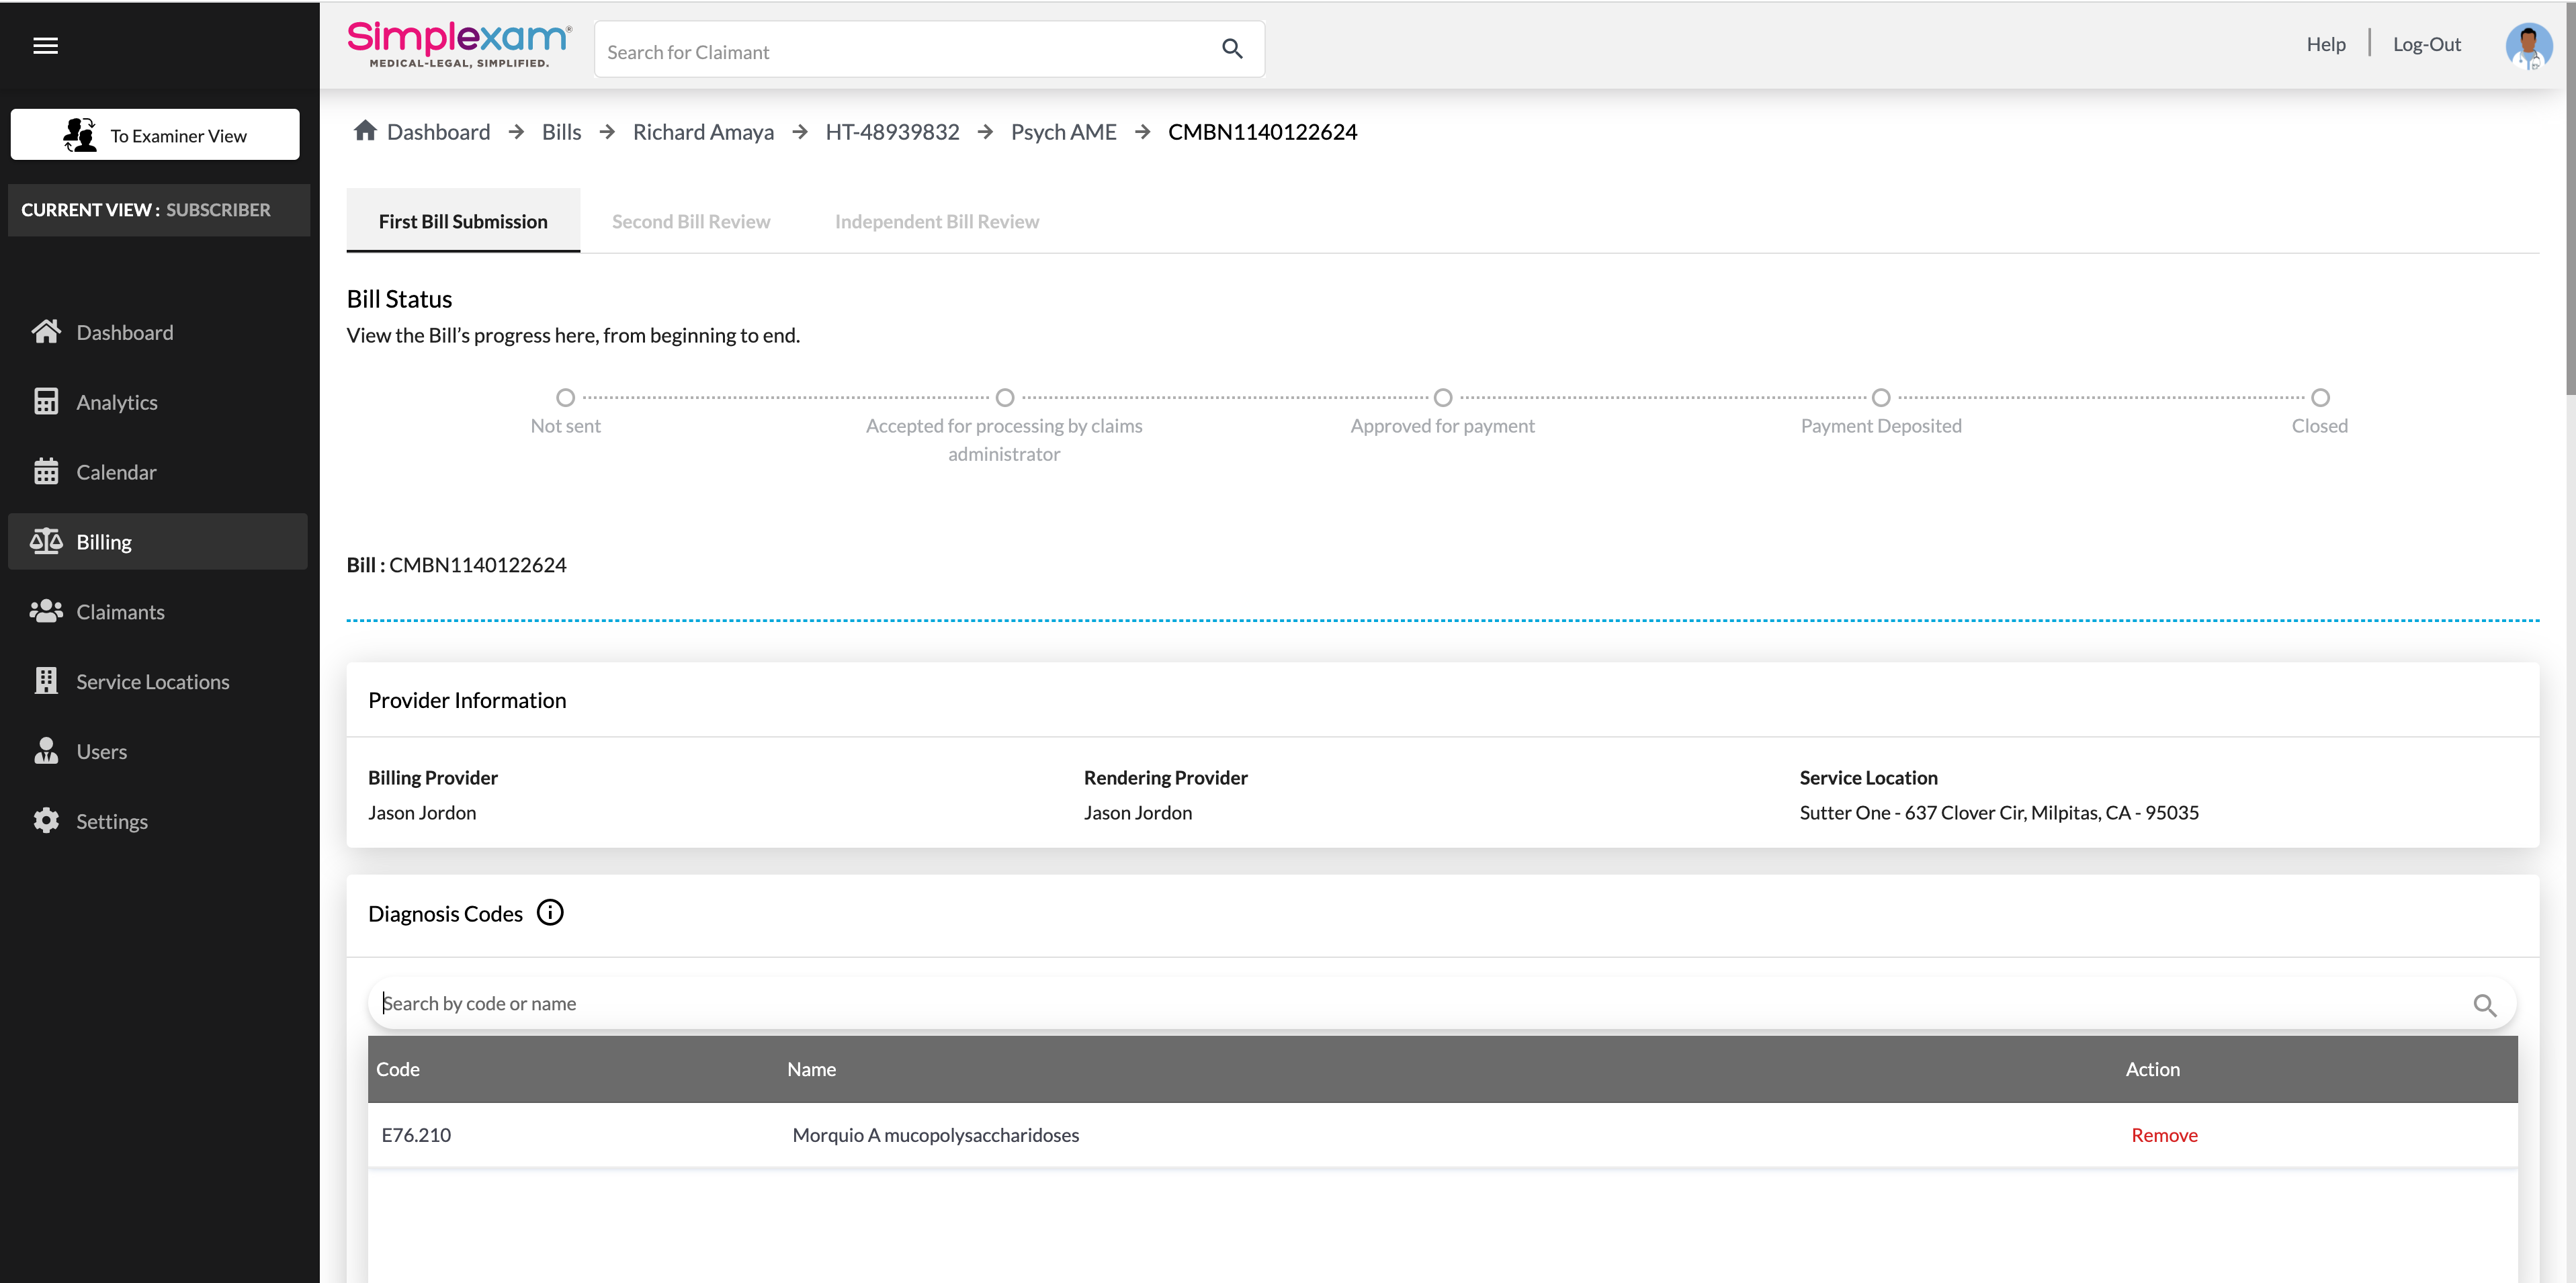Screen dimensions: 2576x1283
Task: Remove the E76.210 diagnosis code
Action: pyautogui.click(x=2163, y=1134)
